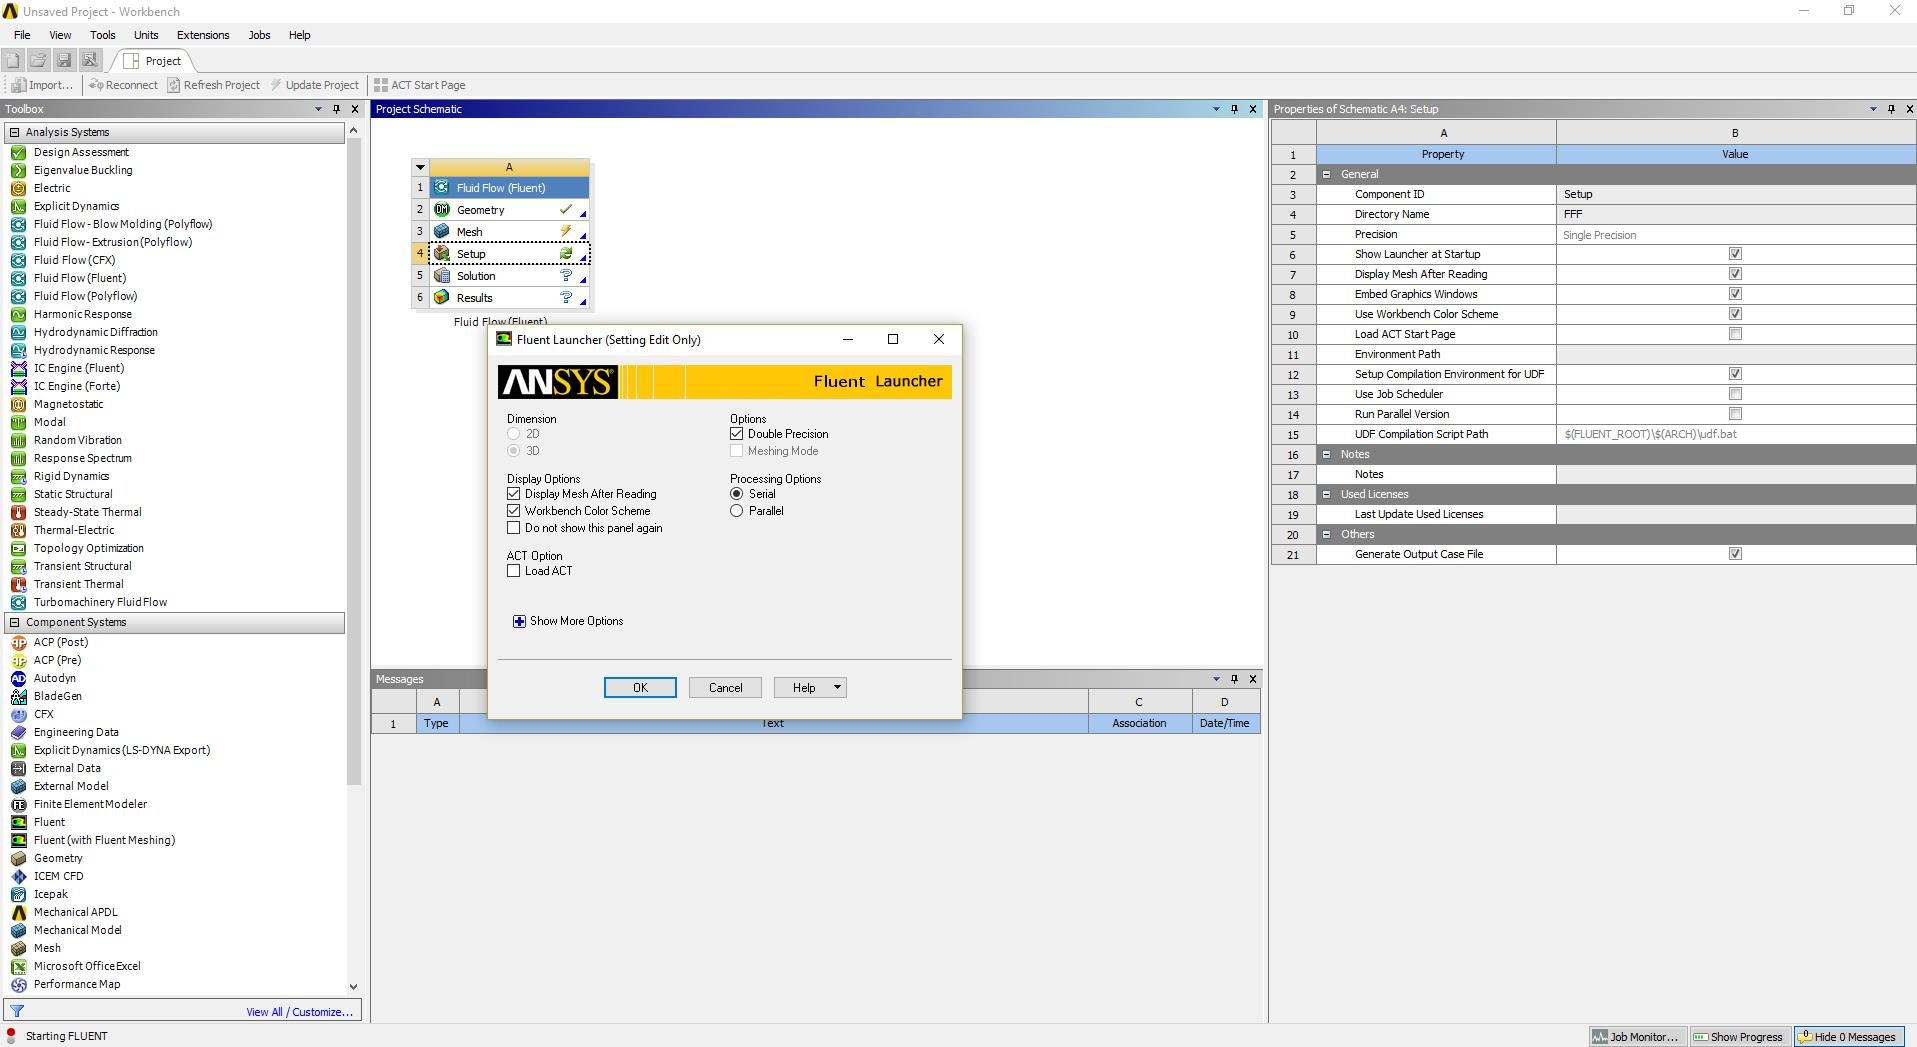Enable the Load ACT option in launcher
Viewport: 1917px width, 1047px height.
tap(514, 571)
